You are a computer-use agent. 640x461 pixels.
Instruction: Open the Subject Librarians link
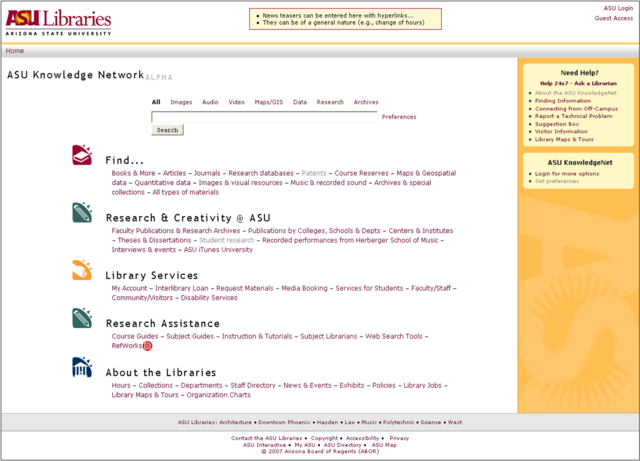coord(329,336)
